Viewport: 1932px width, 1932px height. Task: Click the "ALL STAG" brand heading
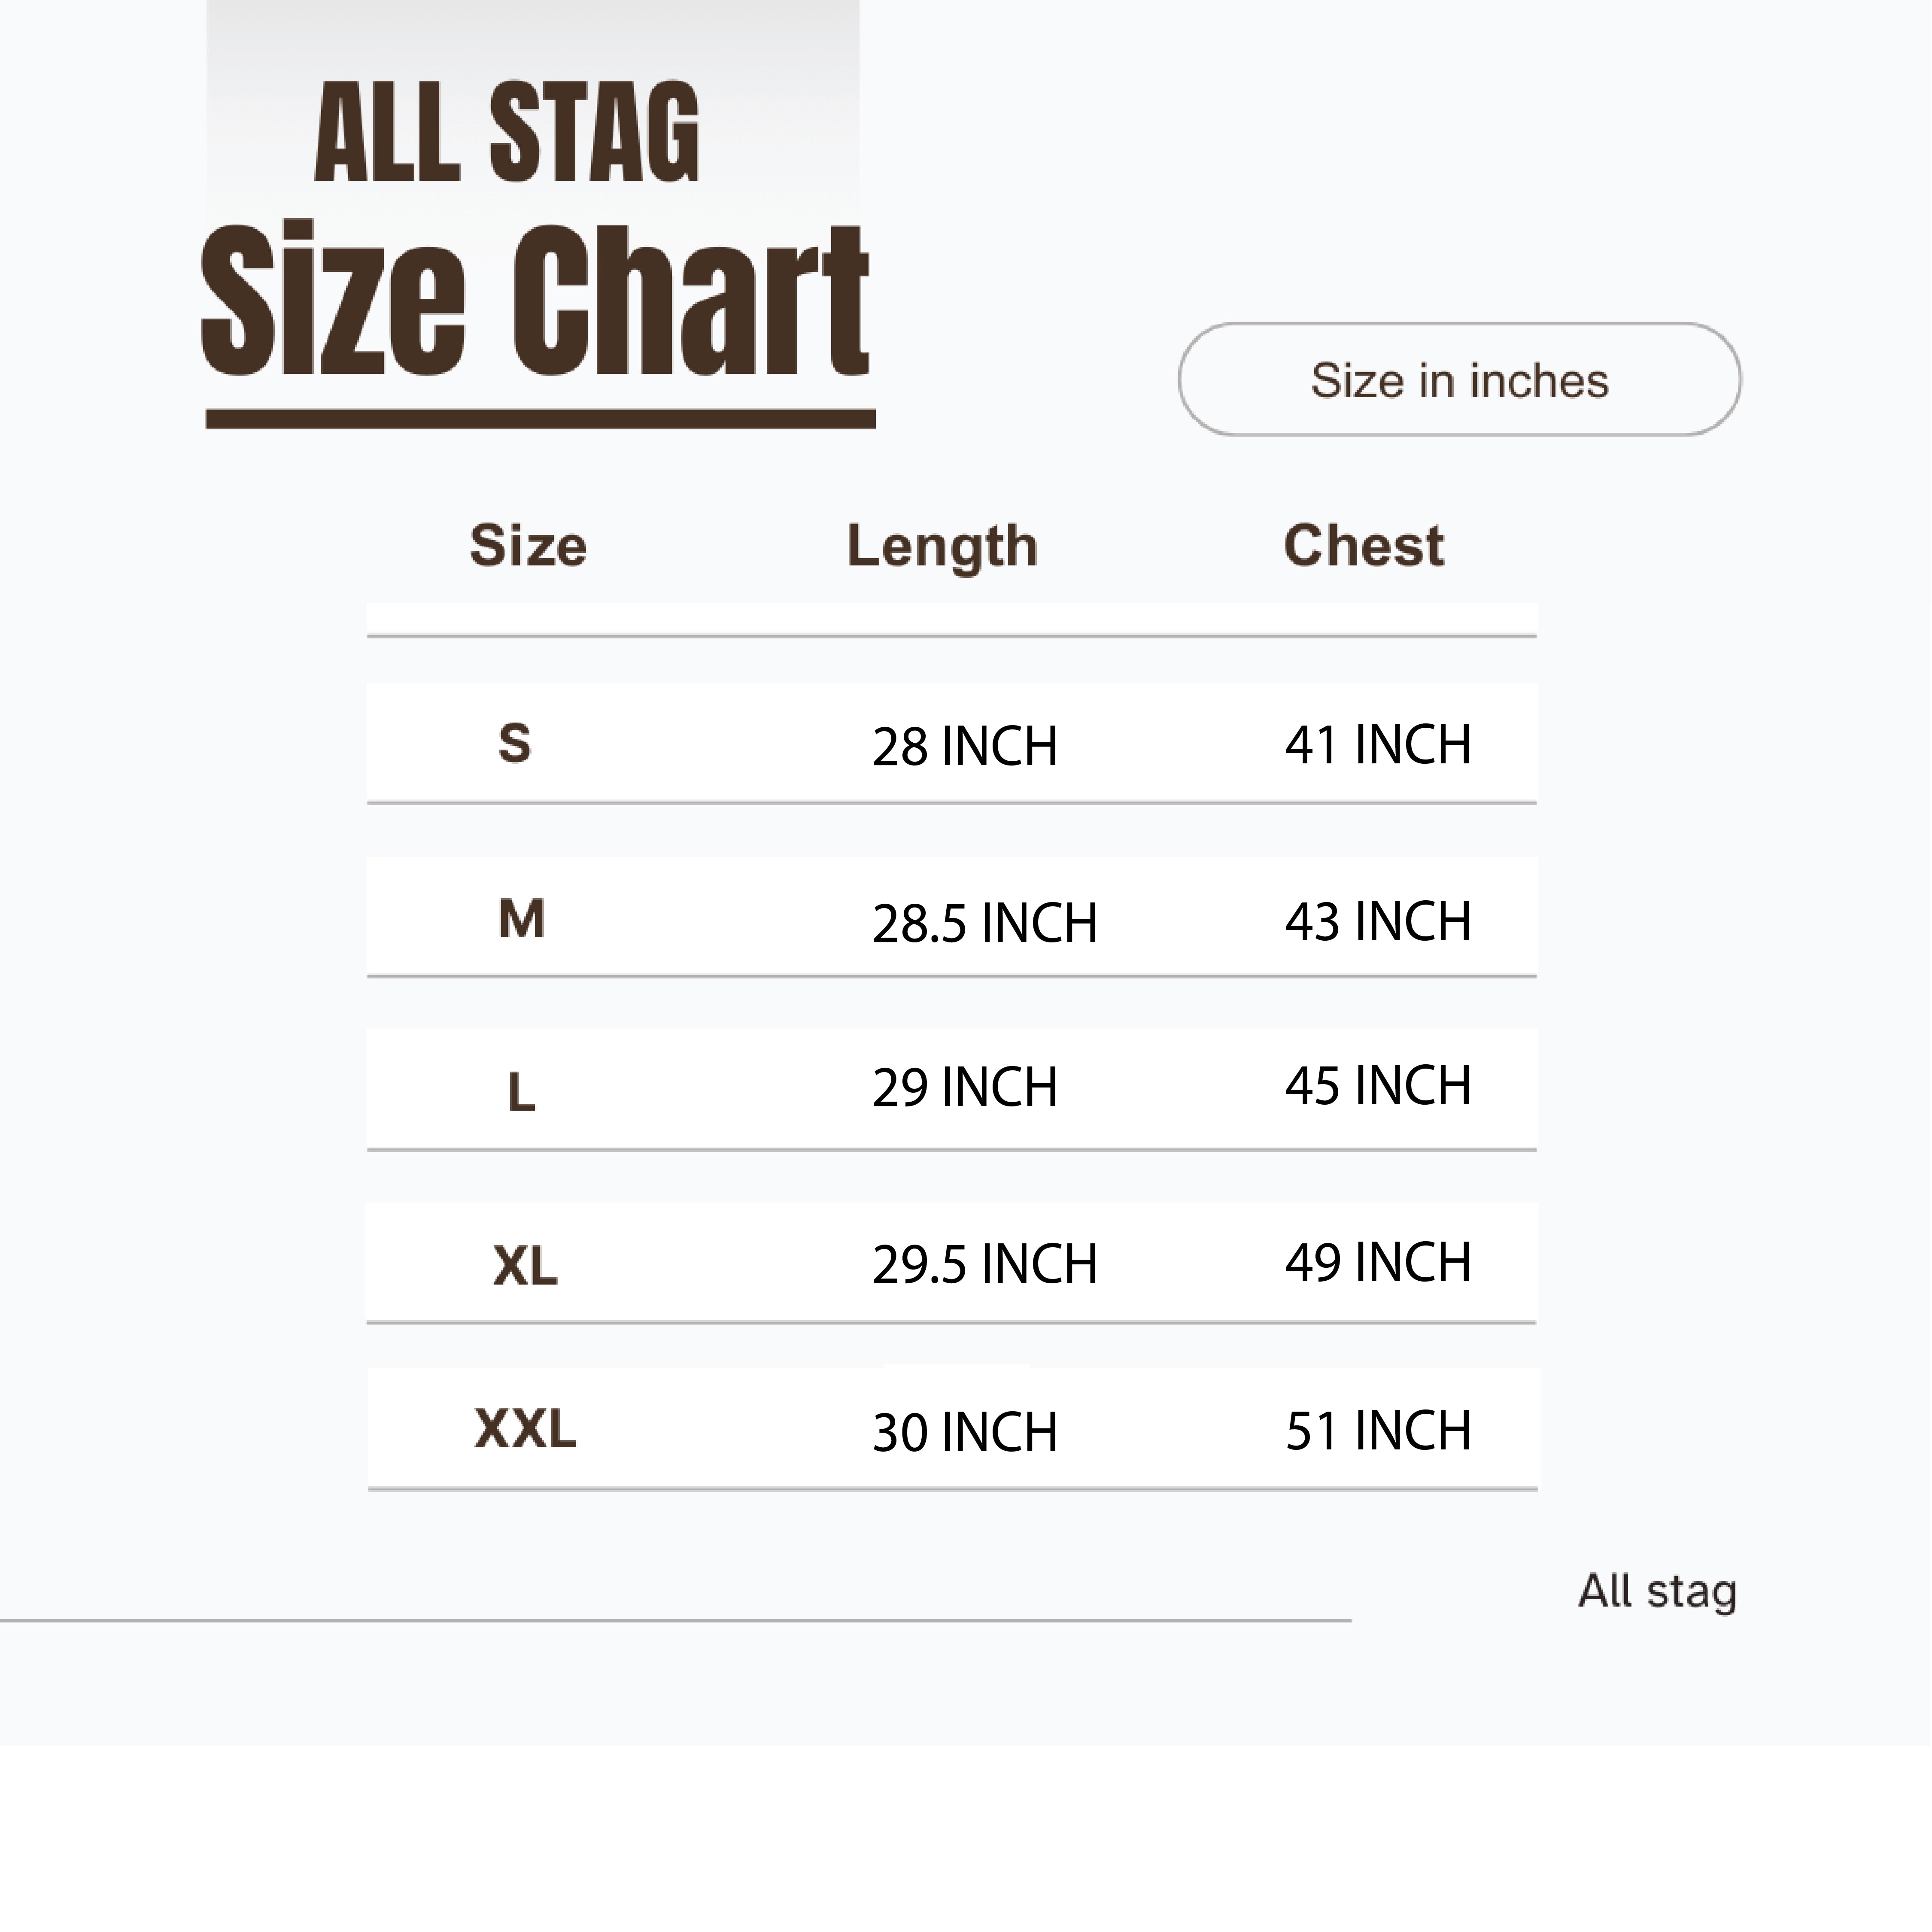click(507, 133)
